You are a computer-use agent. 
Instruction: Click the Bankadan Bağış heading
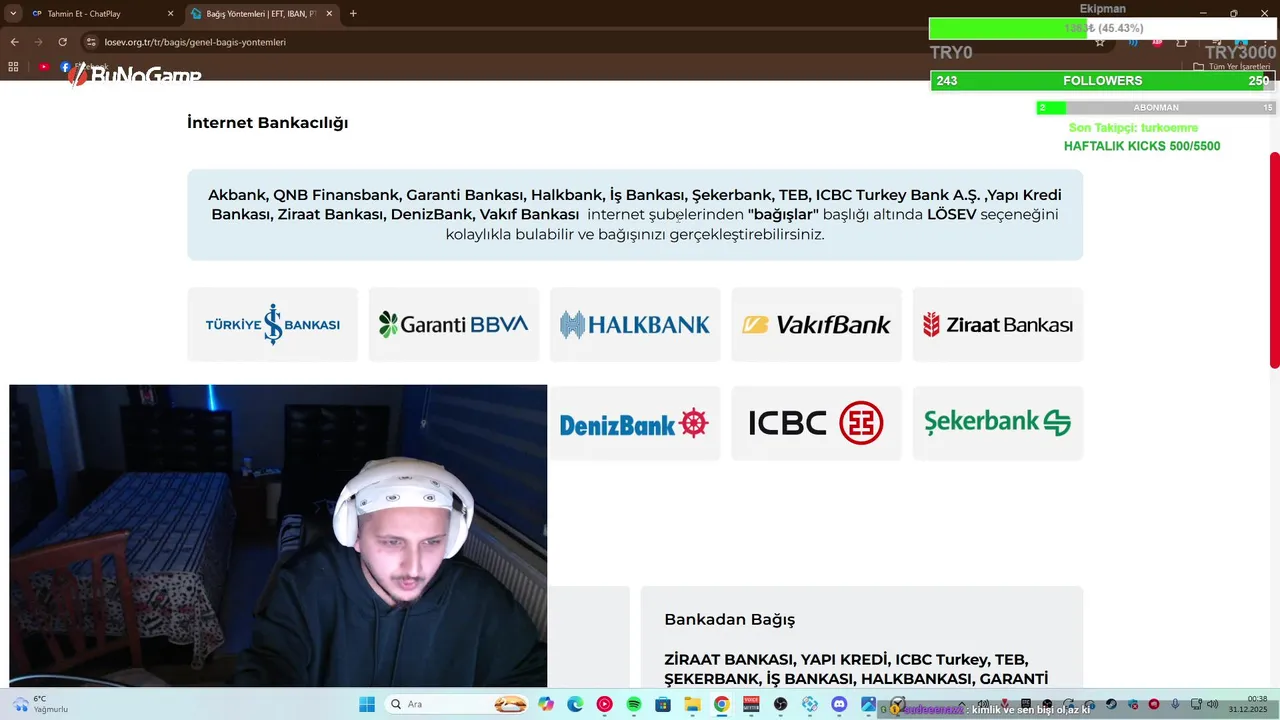(729, 620)
